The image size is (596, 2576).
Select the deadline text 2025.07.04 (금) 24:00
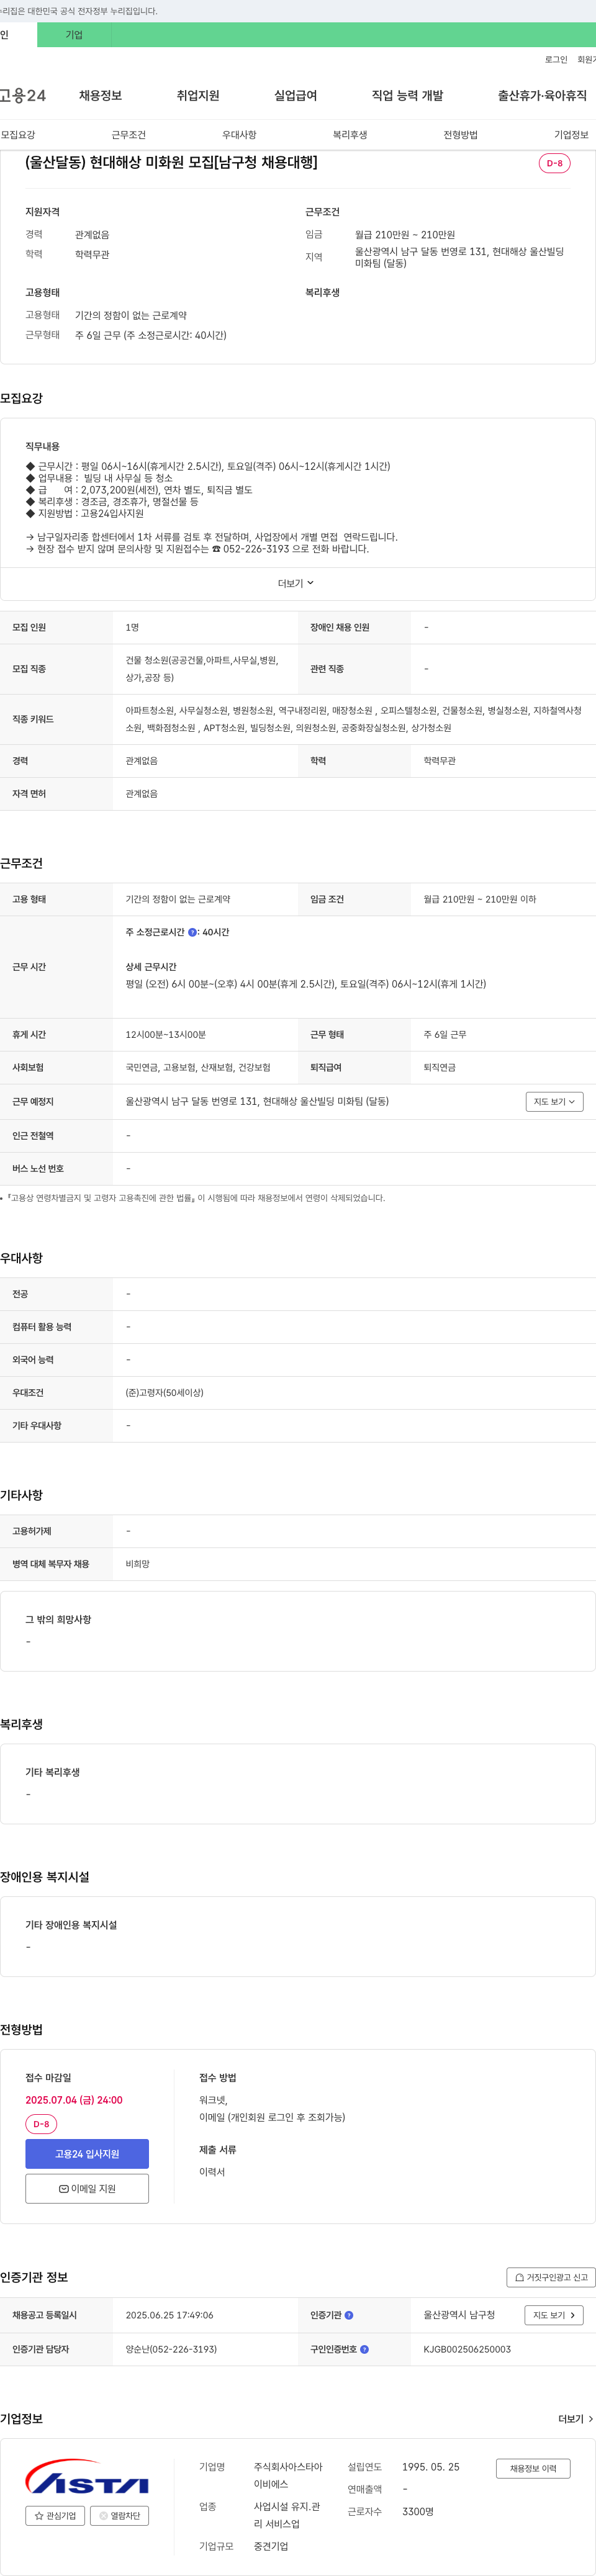point(74,2100)
